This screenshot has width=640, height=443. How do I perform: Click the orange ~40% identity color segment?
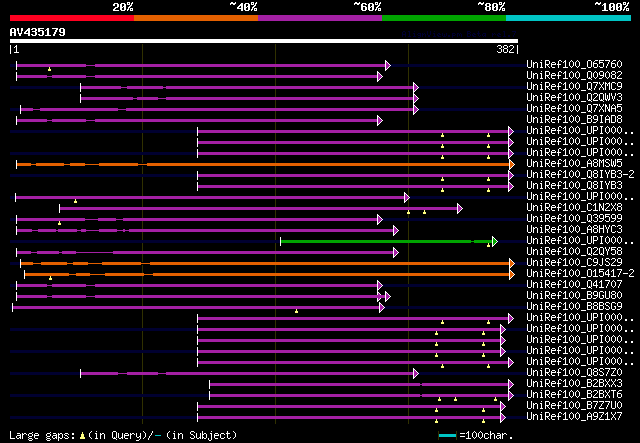(196, 18)
